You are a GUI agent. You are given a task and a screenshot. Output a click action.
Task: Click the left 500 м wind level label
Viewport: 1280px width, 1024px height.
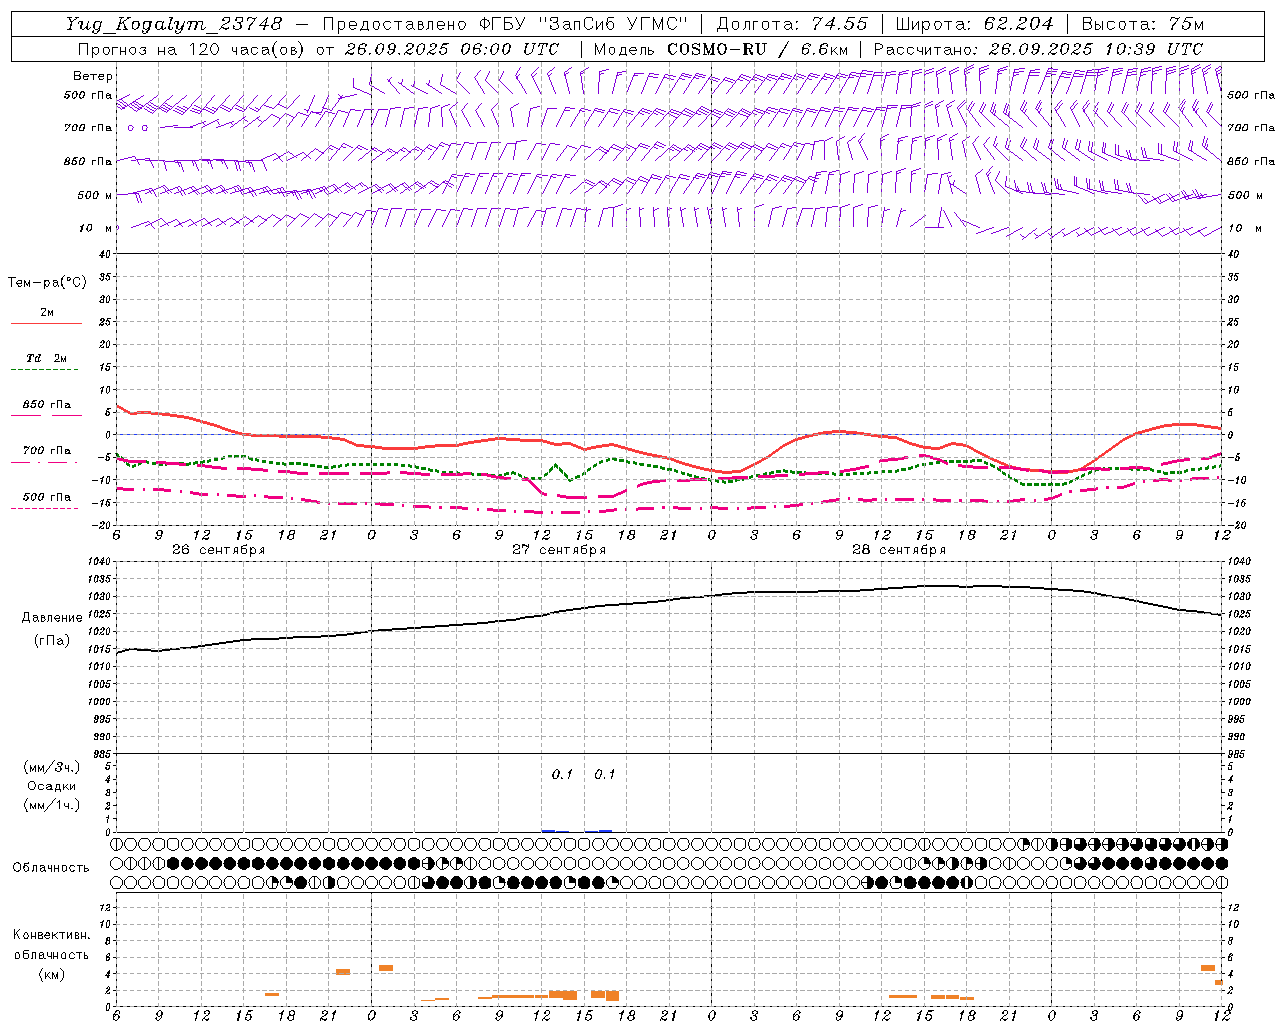pyautogui.click(x=95, y=195)
